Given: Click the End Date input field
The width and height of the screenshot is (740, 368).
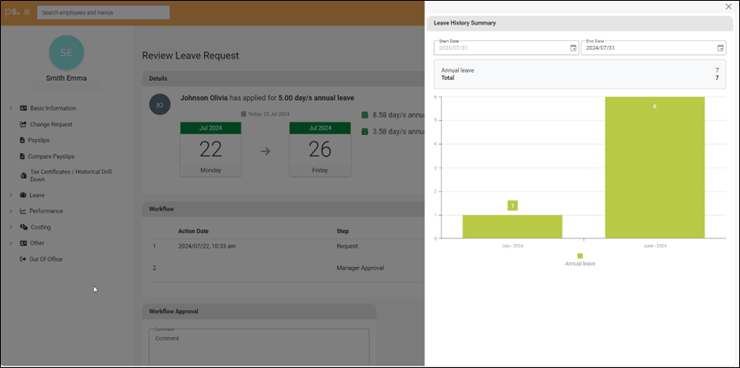Looking at the screenshot, I should 654,48.
